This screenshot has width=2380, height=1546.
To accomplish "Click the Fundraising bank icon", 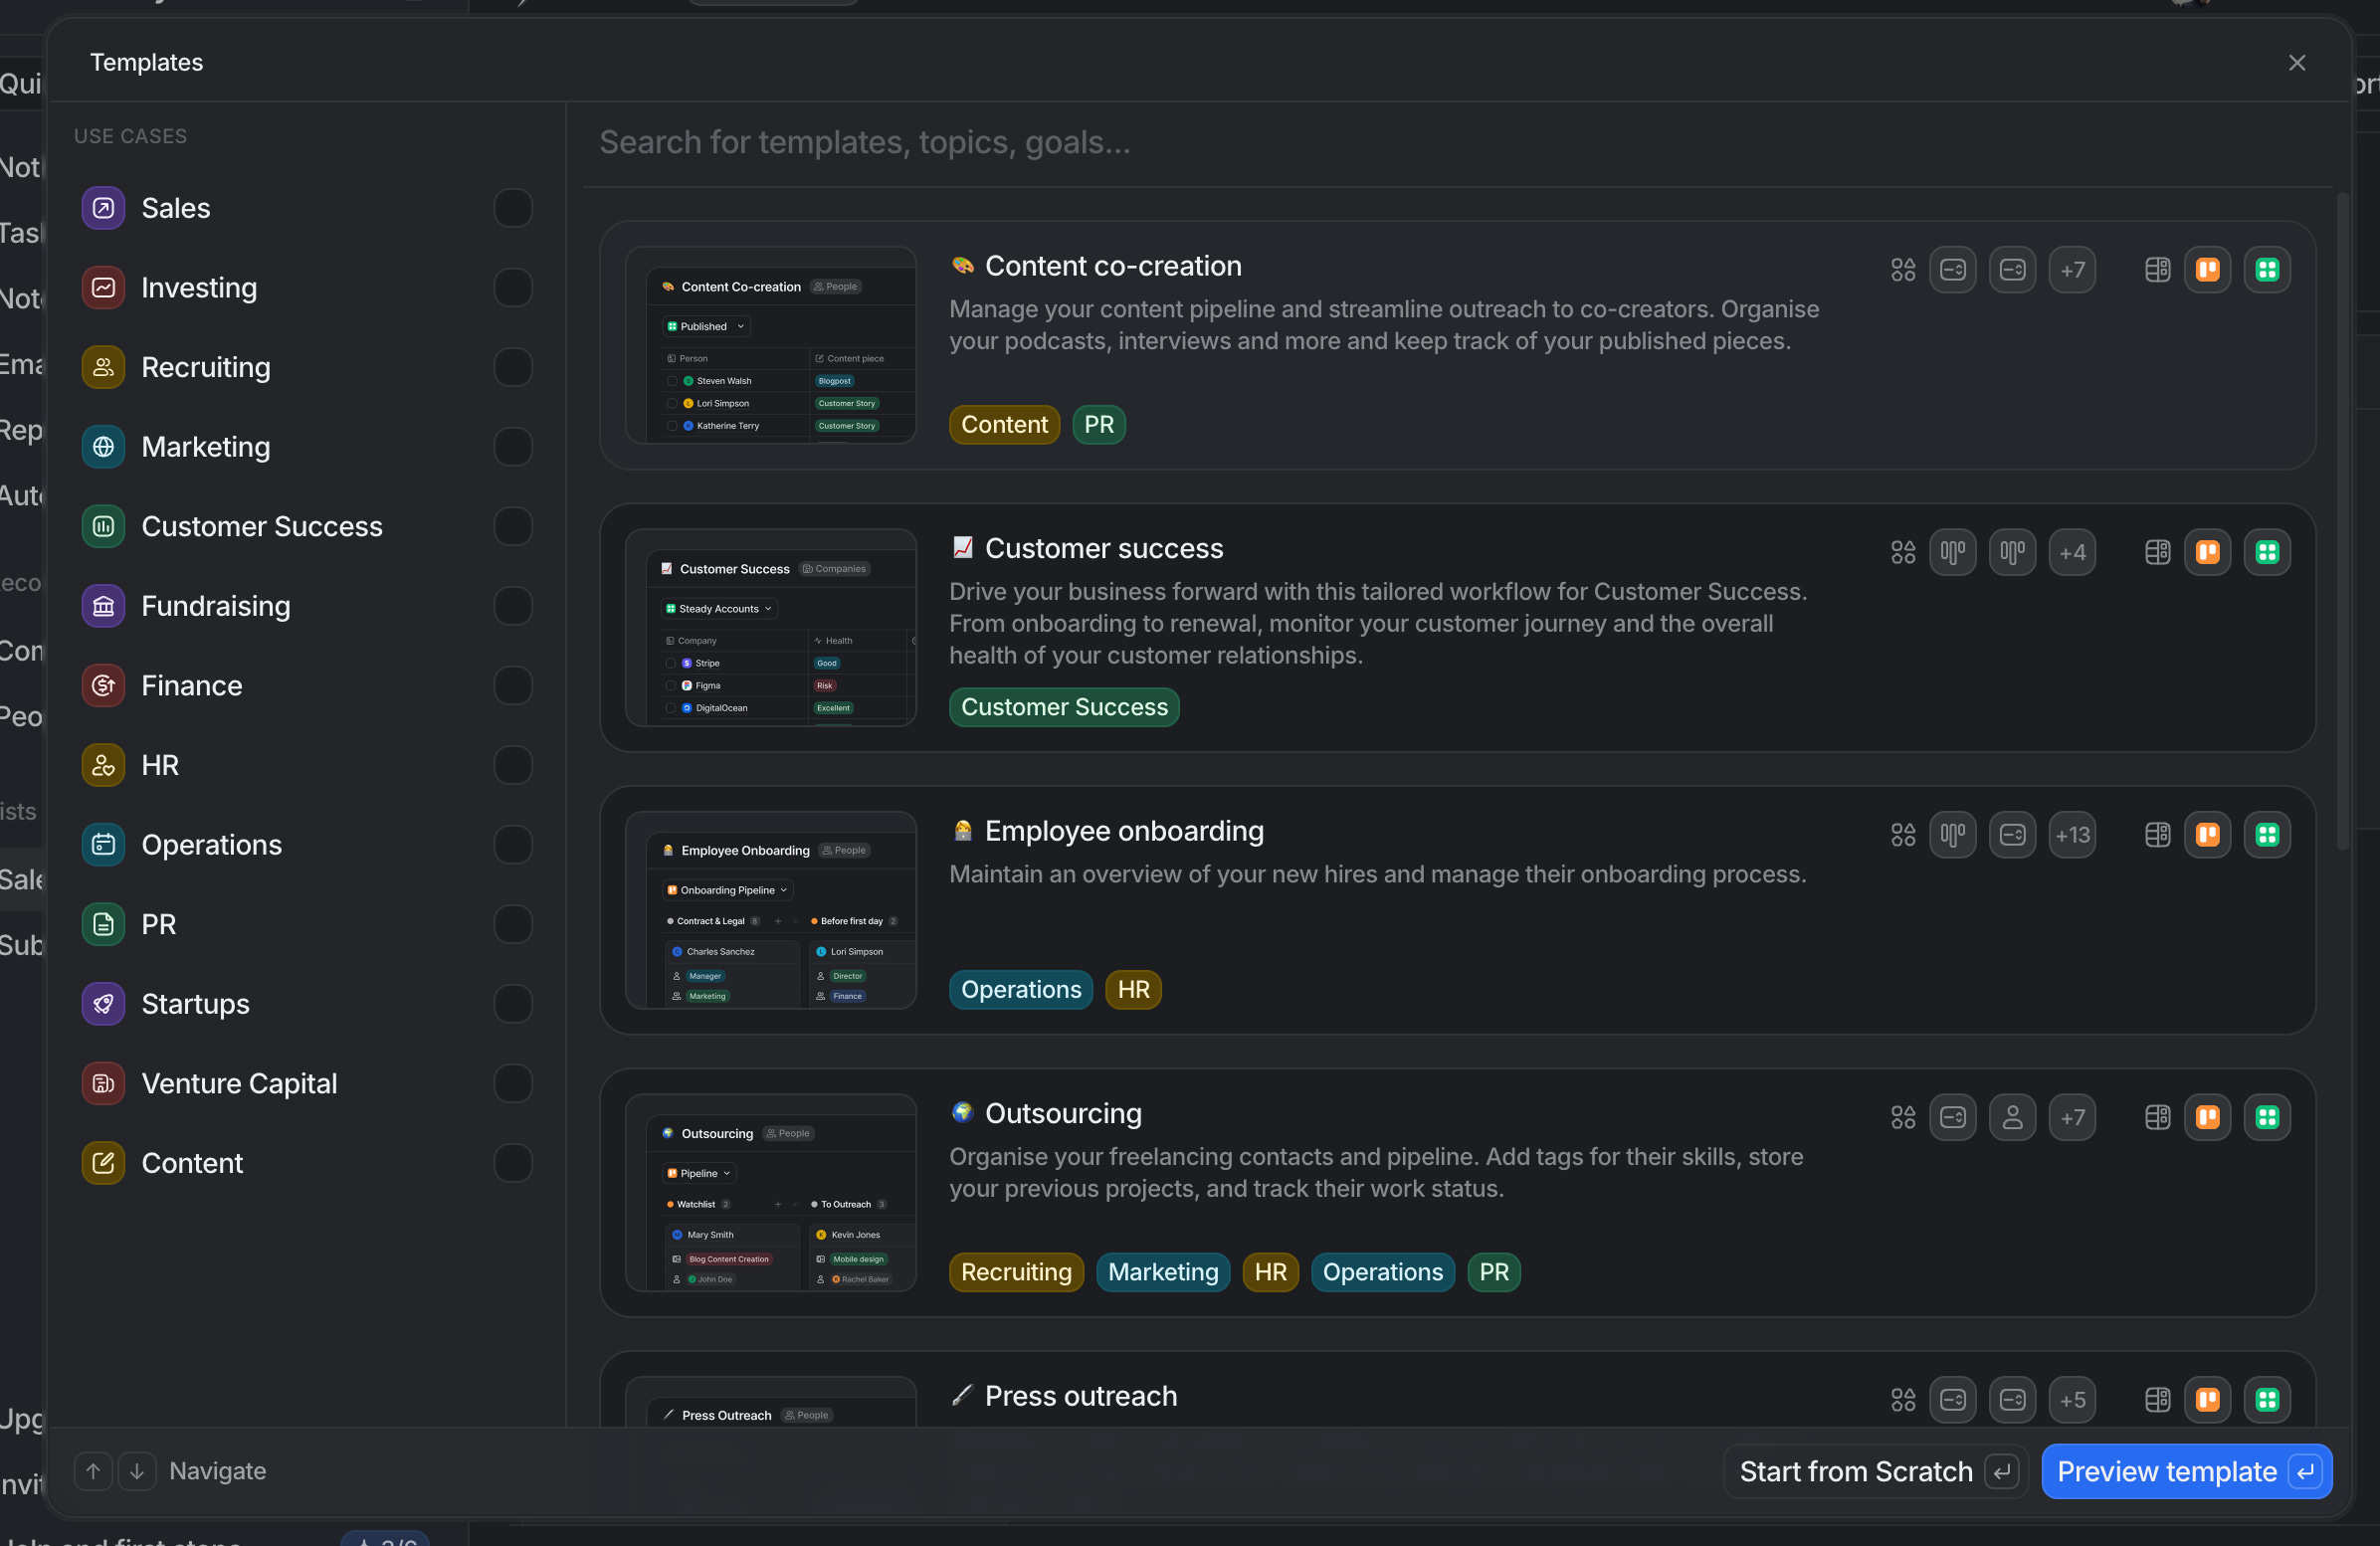I will (x=103, y=606).
